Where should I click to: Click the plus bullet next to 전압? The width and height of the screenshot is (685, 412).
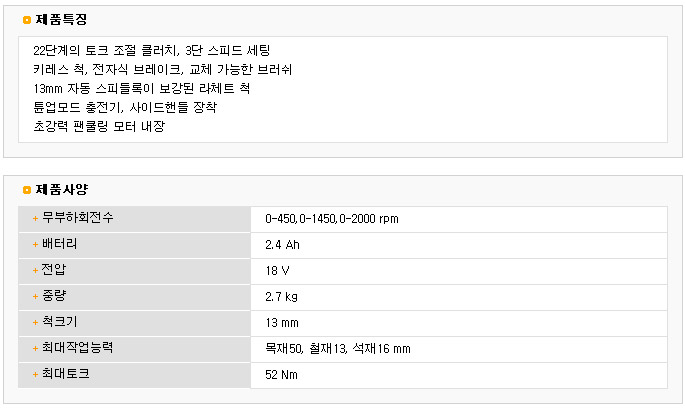click(35, 270)
